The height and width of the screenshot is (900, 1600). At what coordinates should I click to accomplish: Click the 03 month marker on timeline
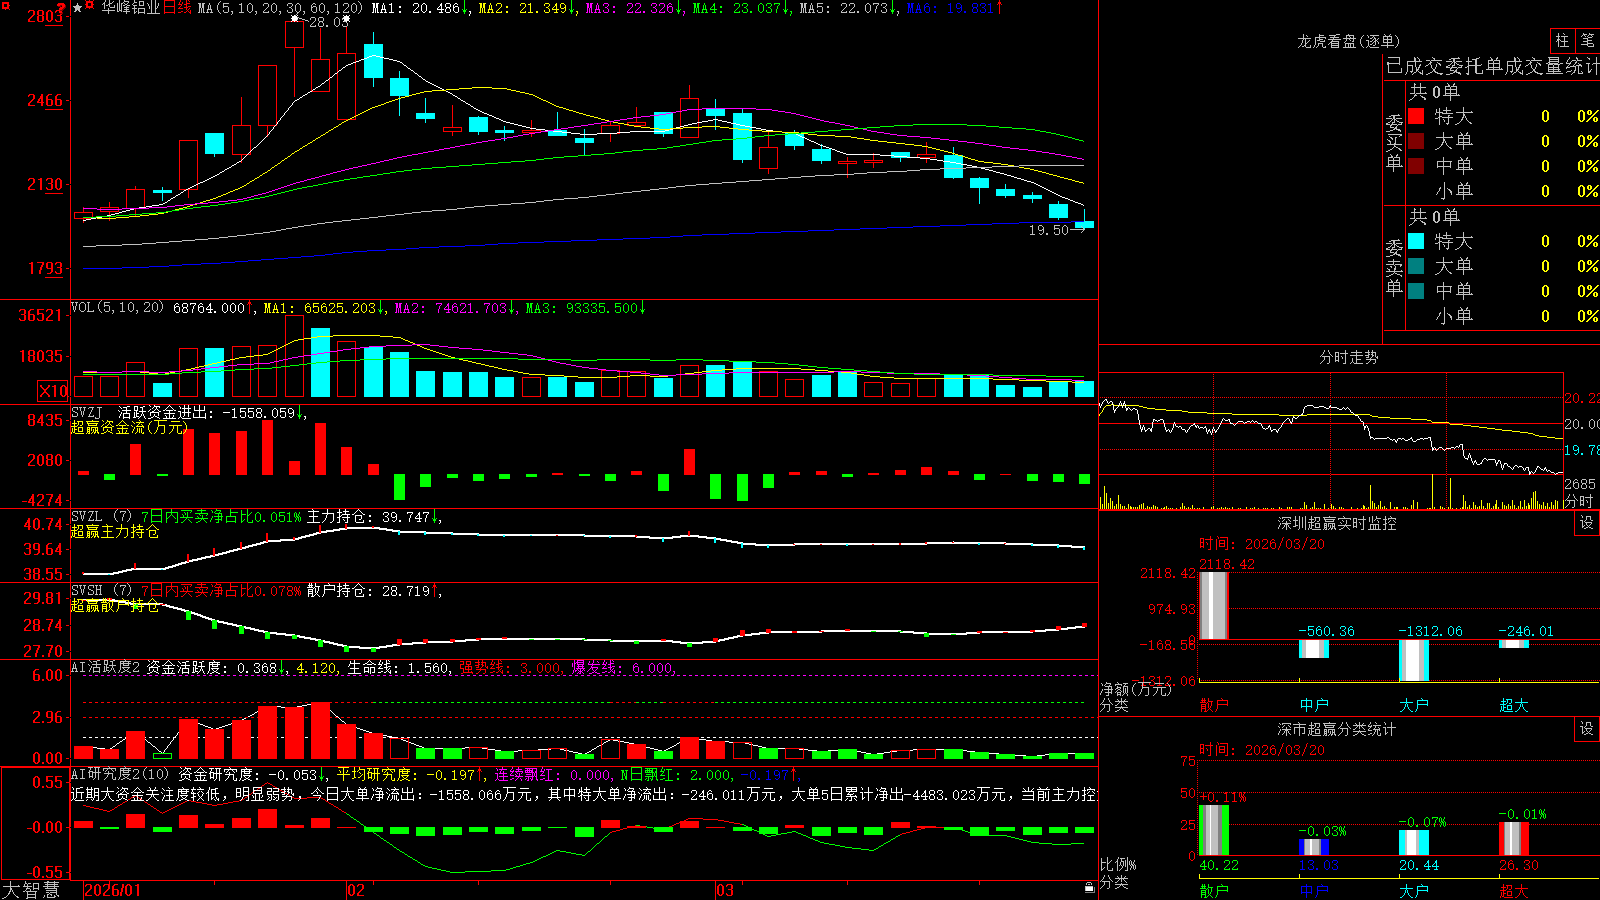pos(725,890)
